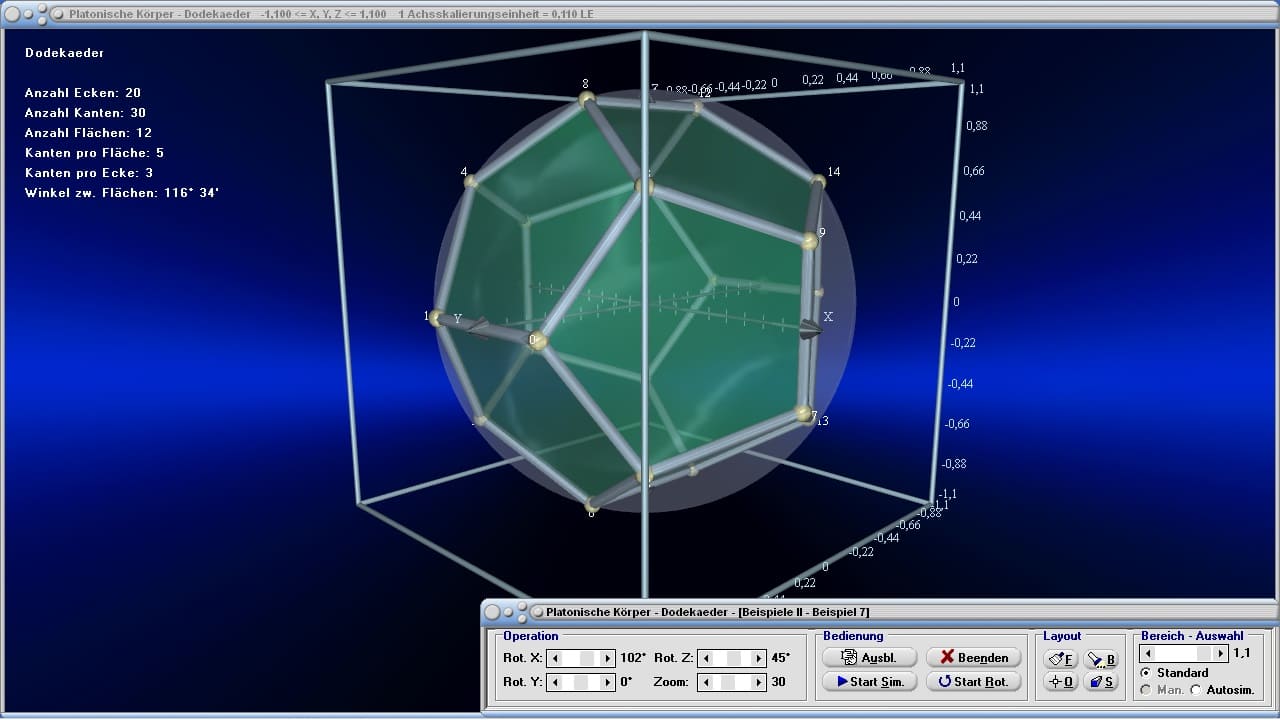Click the Bereich - Auswahl slider track
This screenshot has height=720, width=1280.
point(1185,653)
